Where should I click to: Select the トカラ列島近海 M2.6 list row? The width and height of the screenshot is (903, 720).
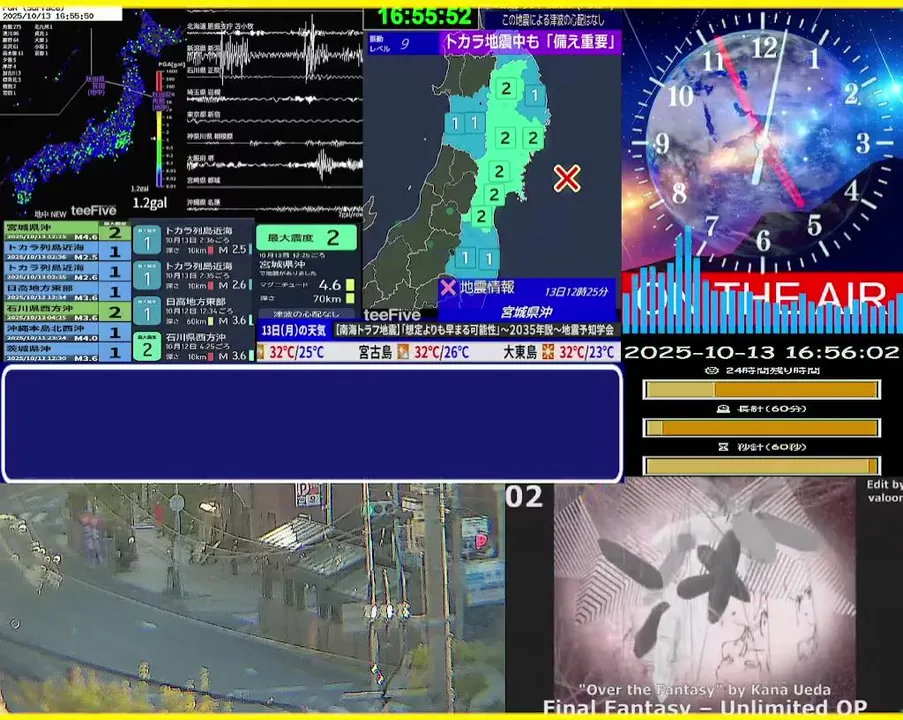(67, 271)
